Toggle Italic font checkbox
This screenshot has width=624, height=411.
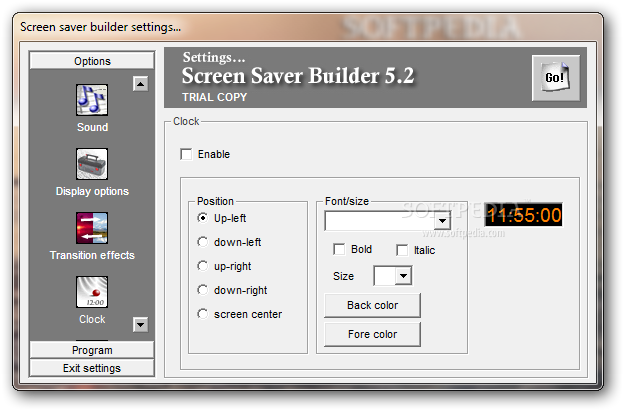(x=402, y=250)
